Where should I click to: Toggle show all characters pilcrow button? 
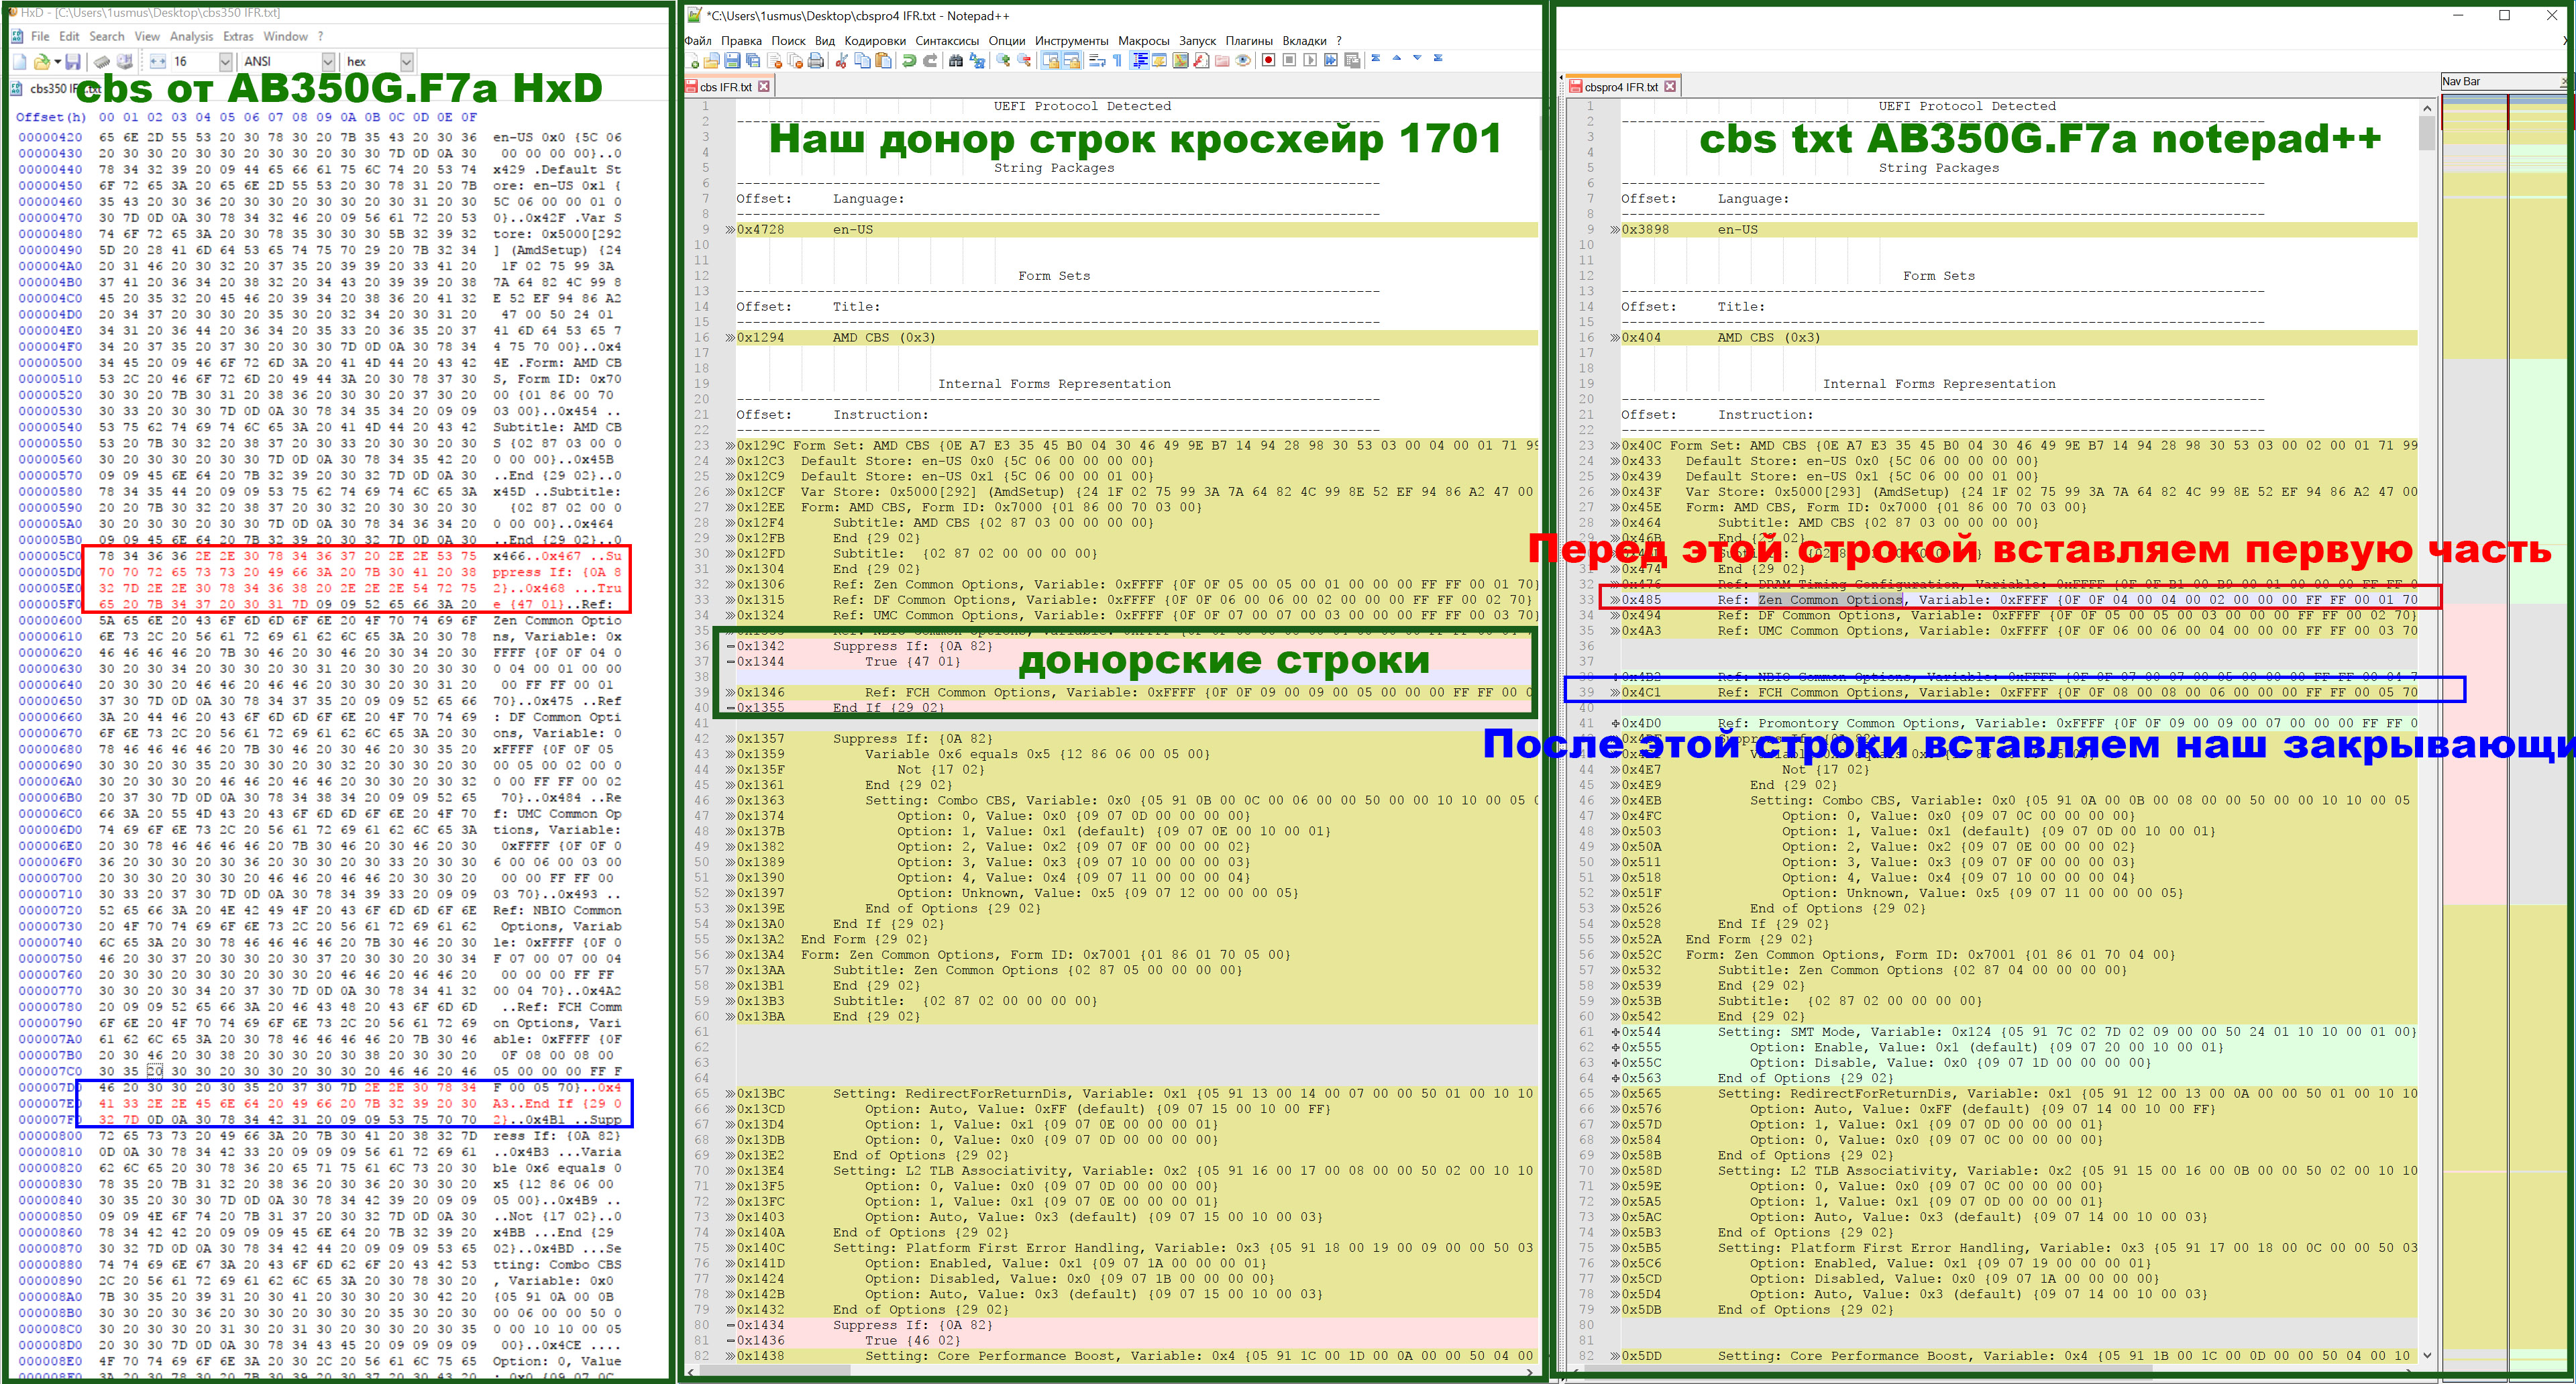(1118, 61)
